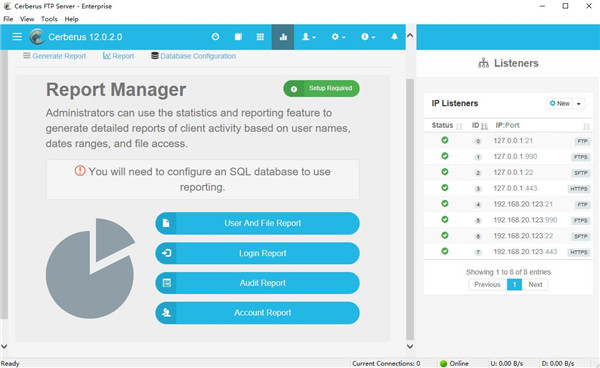Click the Account Report button

coord(257,313)
